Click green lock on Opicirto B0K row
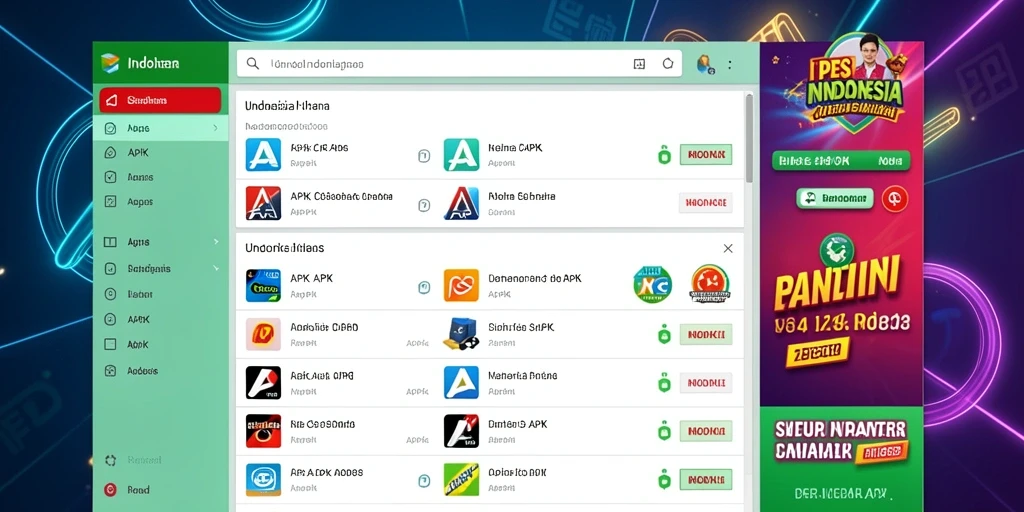The width and height of the screenshot is (1024, 512). pyautogui.click(x=664, y=479)
